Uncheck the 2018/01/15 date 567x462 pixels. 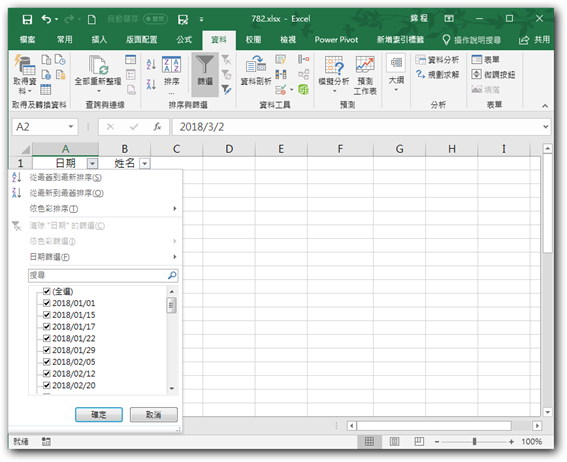pyautogui.click(x=46, y=315)
